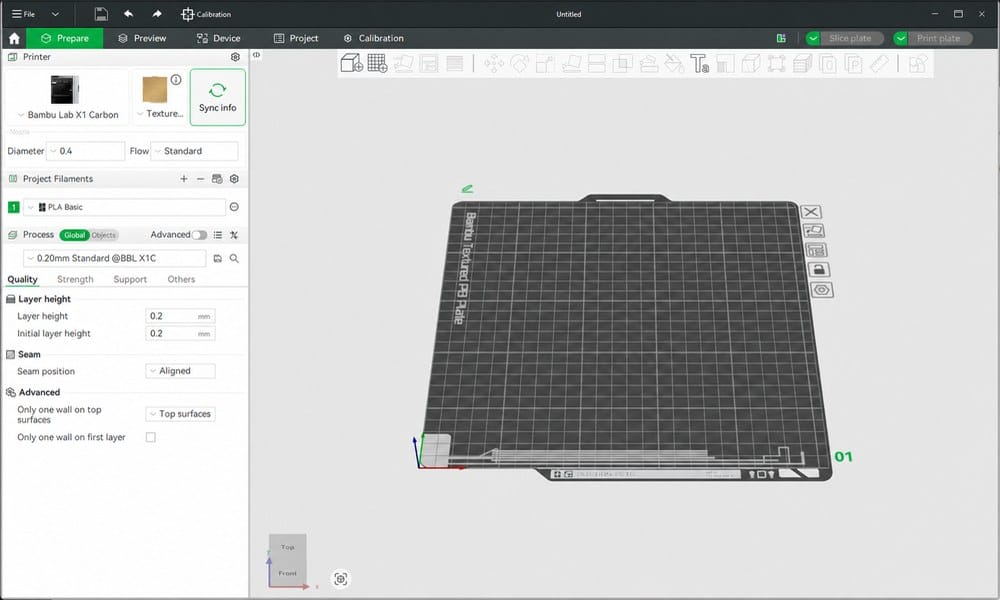The image size is (1000, 600).
Task: Search process settings magnifier icon
Action: pyautogui.click(x=234, y=258)
